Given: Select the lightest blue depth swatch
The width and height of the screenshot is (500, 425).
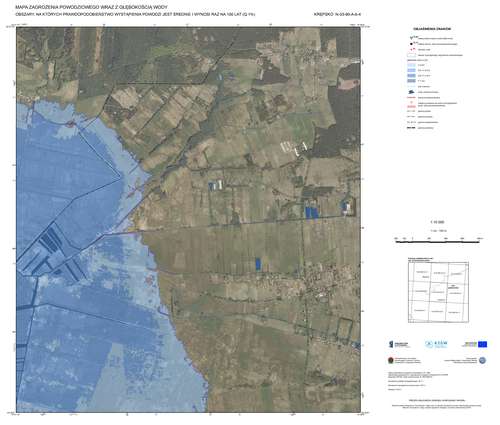Looking at the screenshot, I should (x=411, y=65).
